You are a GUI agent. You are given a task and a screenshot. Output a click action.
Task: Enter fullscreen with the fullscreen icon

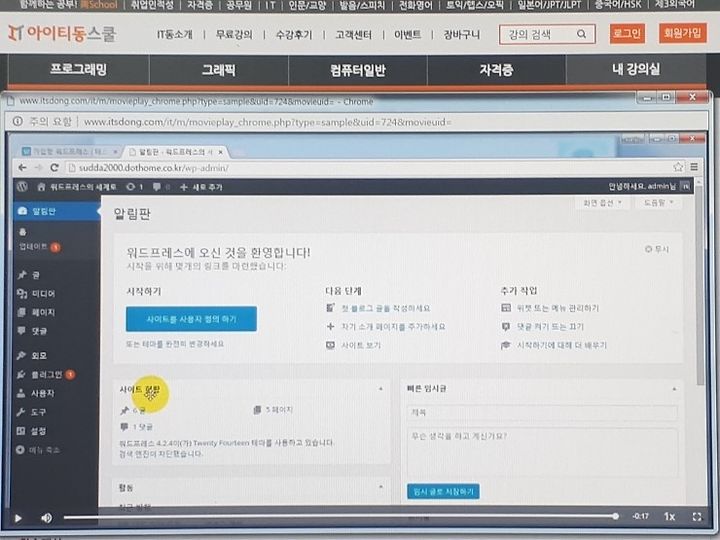pyautogui.click(x=697, y=517)
